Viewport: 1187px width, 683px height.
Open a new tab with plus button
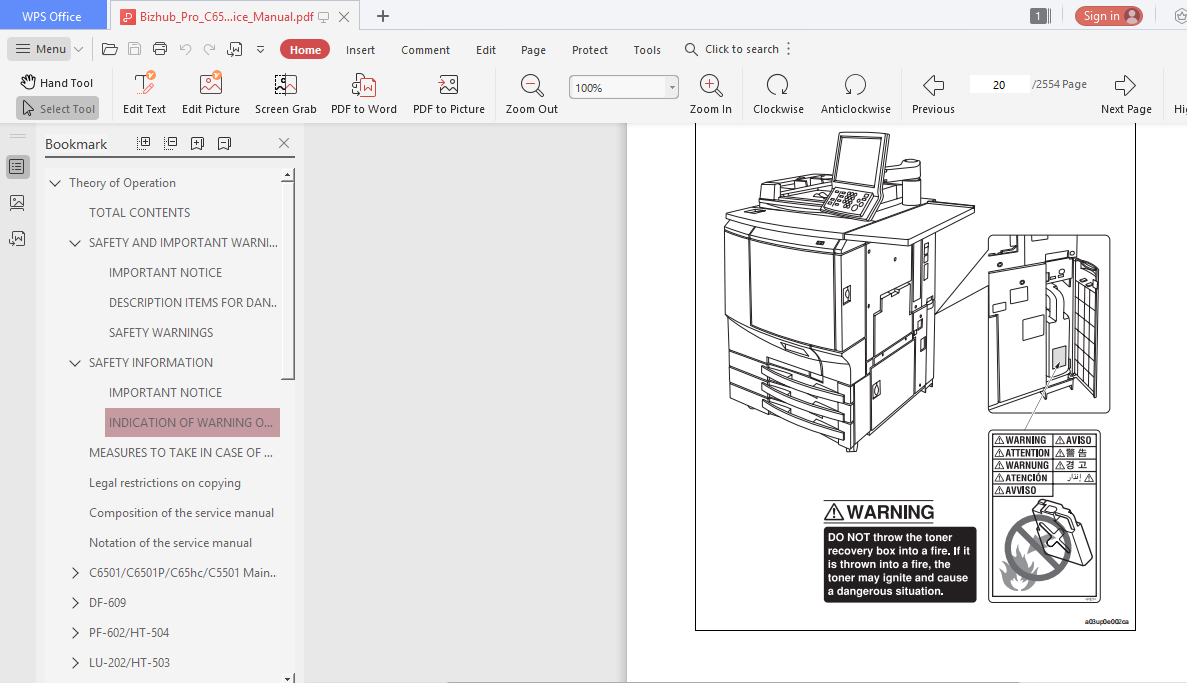click(383, 16)
